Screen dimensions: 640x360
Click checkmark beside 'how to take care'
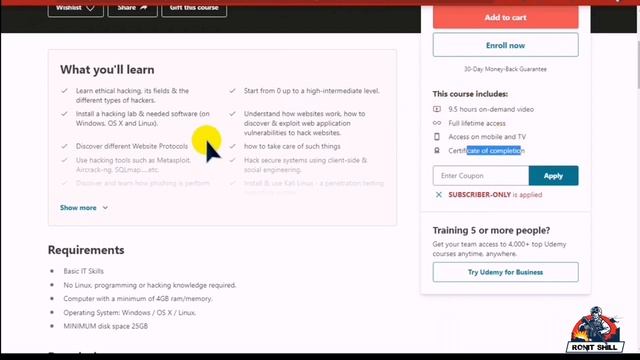tap(232, 146)
